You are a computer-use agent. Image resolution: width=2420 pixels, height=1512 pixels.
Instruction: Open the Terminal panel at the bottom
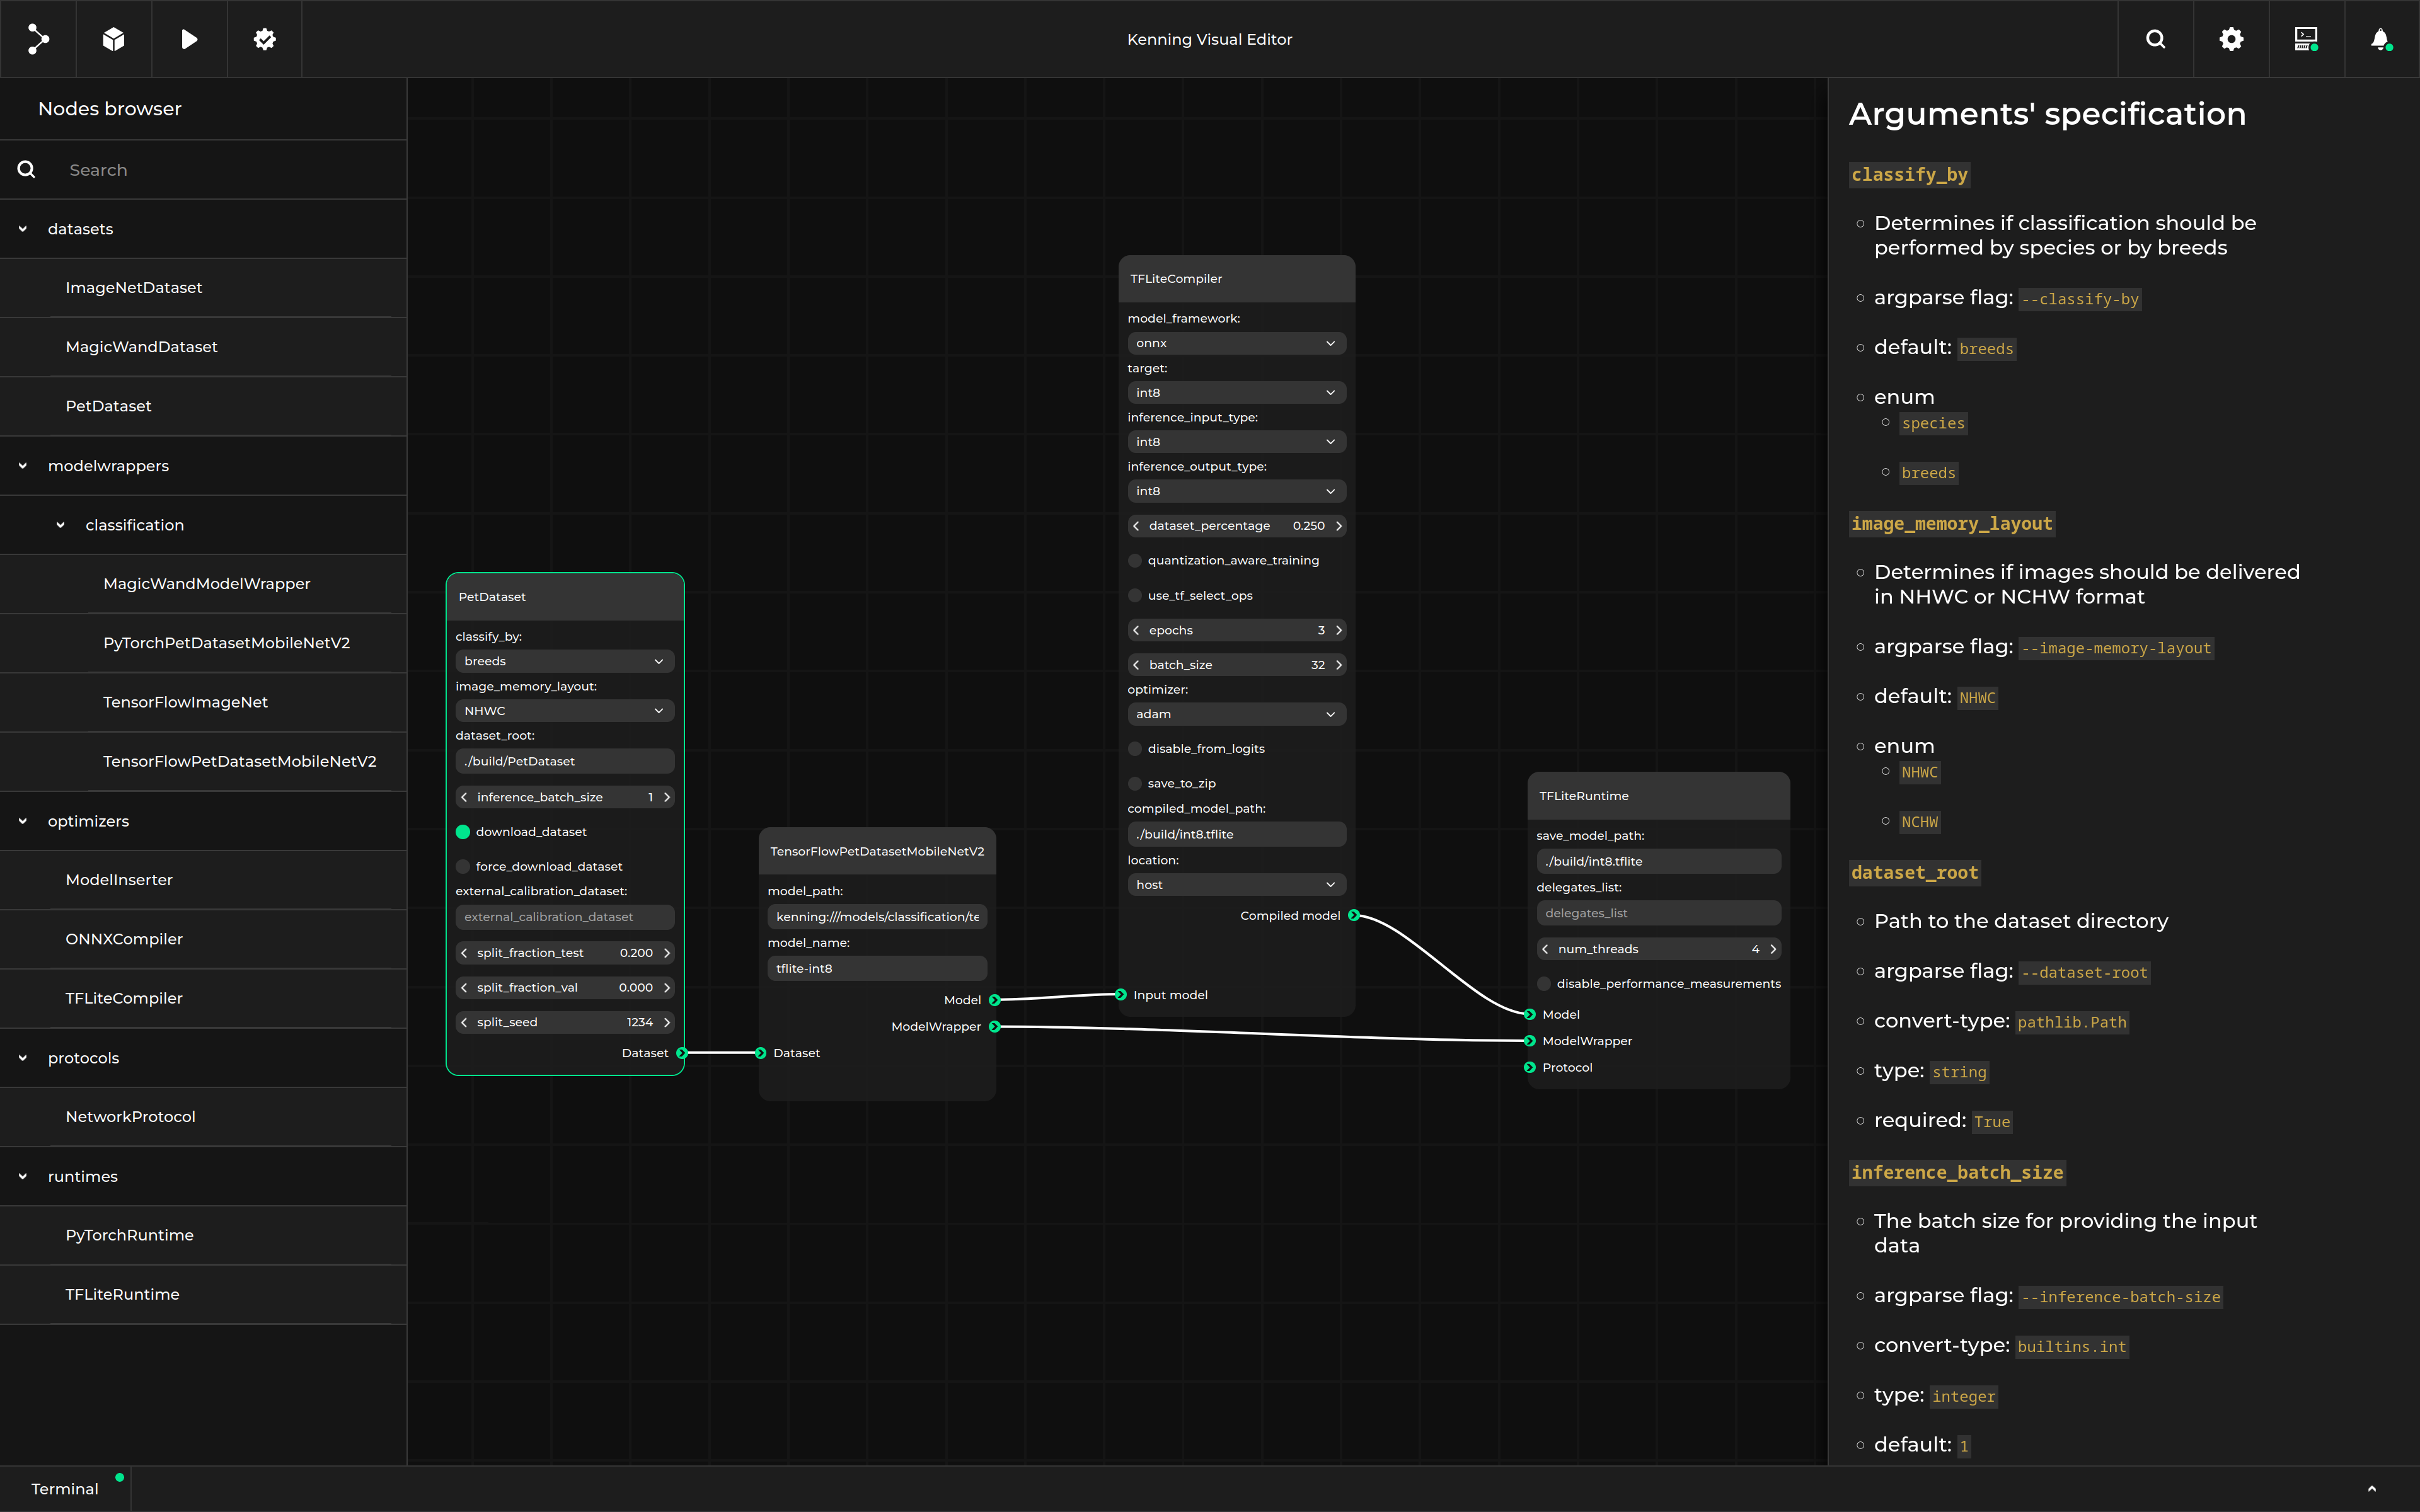(x=66, y=1488)
